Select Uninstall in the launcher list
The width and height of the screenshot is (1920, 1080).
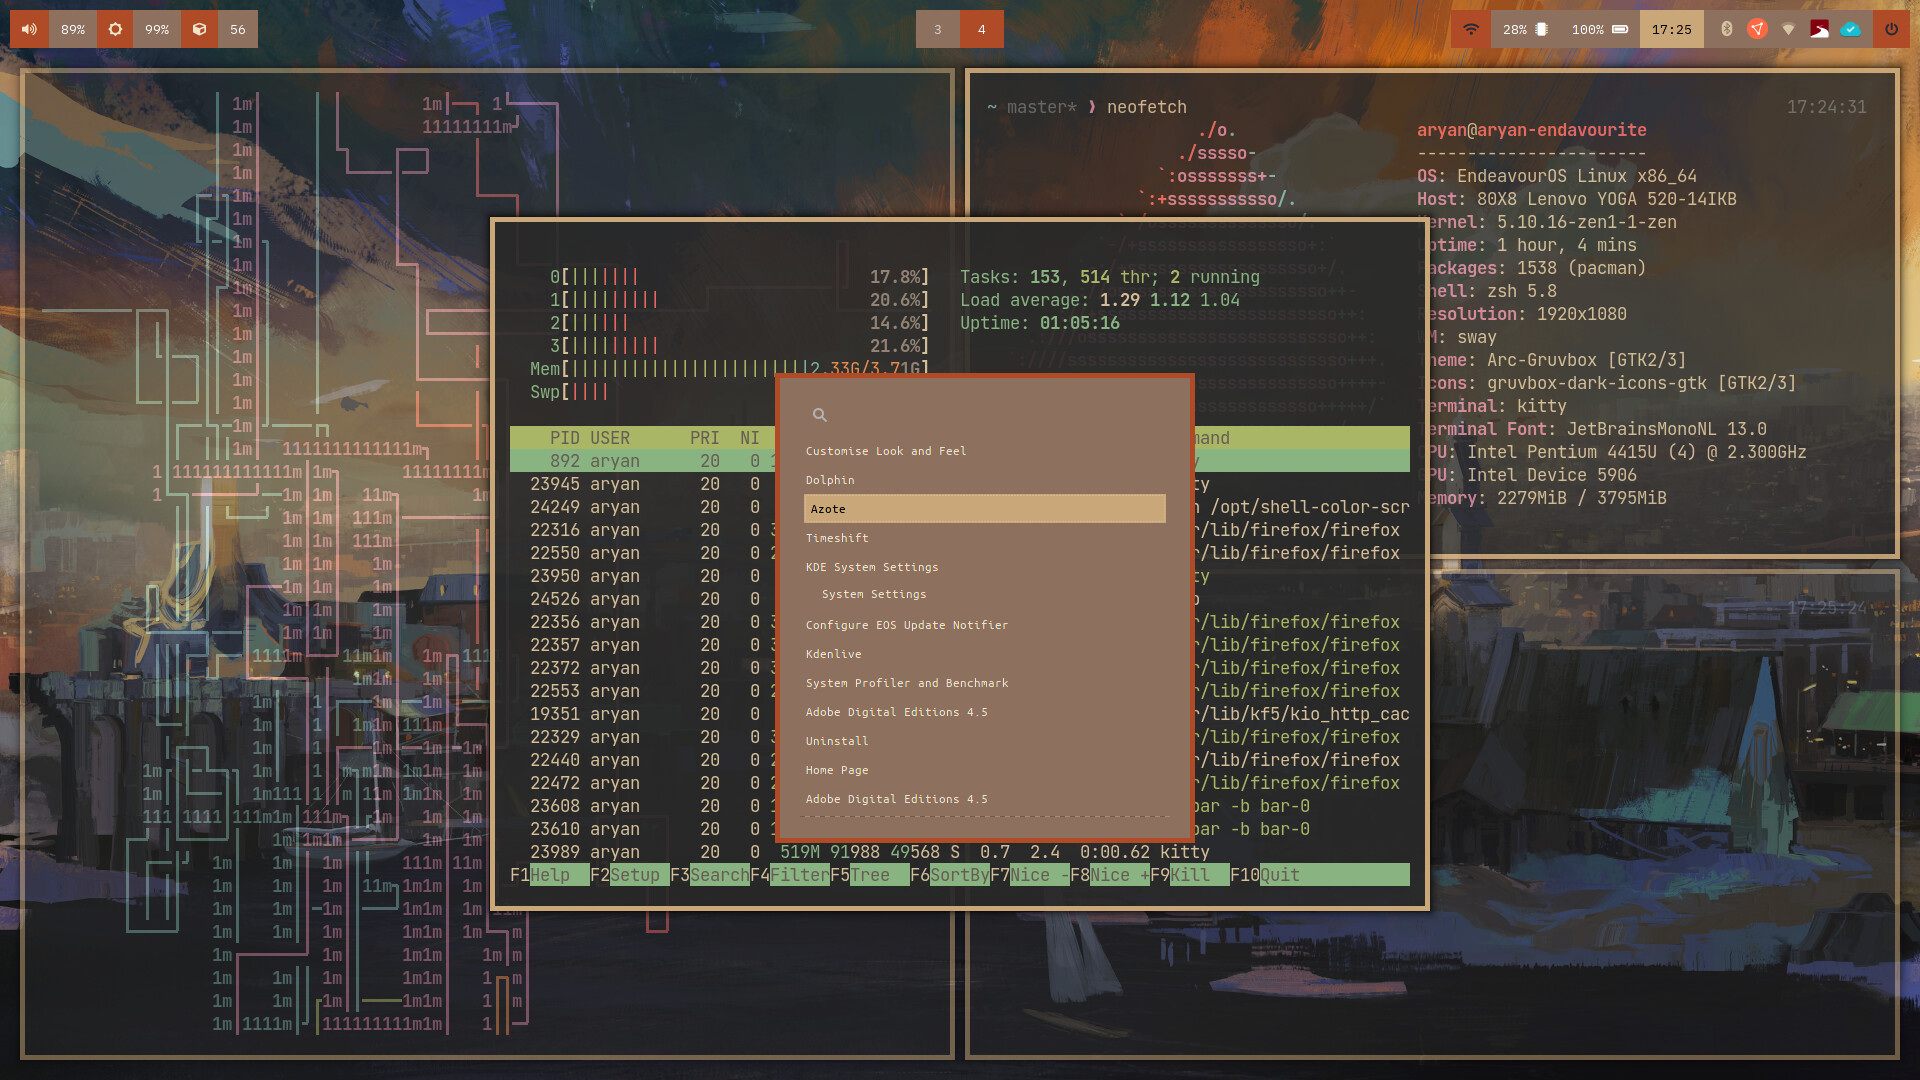tap(985, 741)
